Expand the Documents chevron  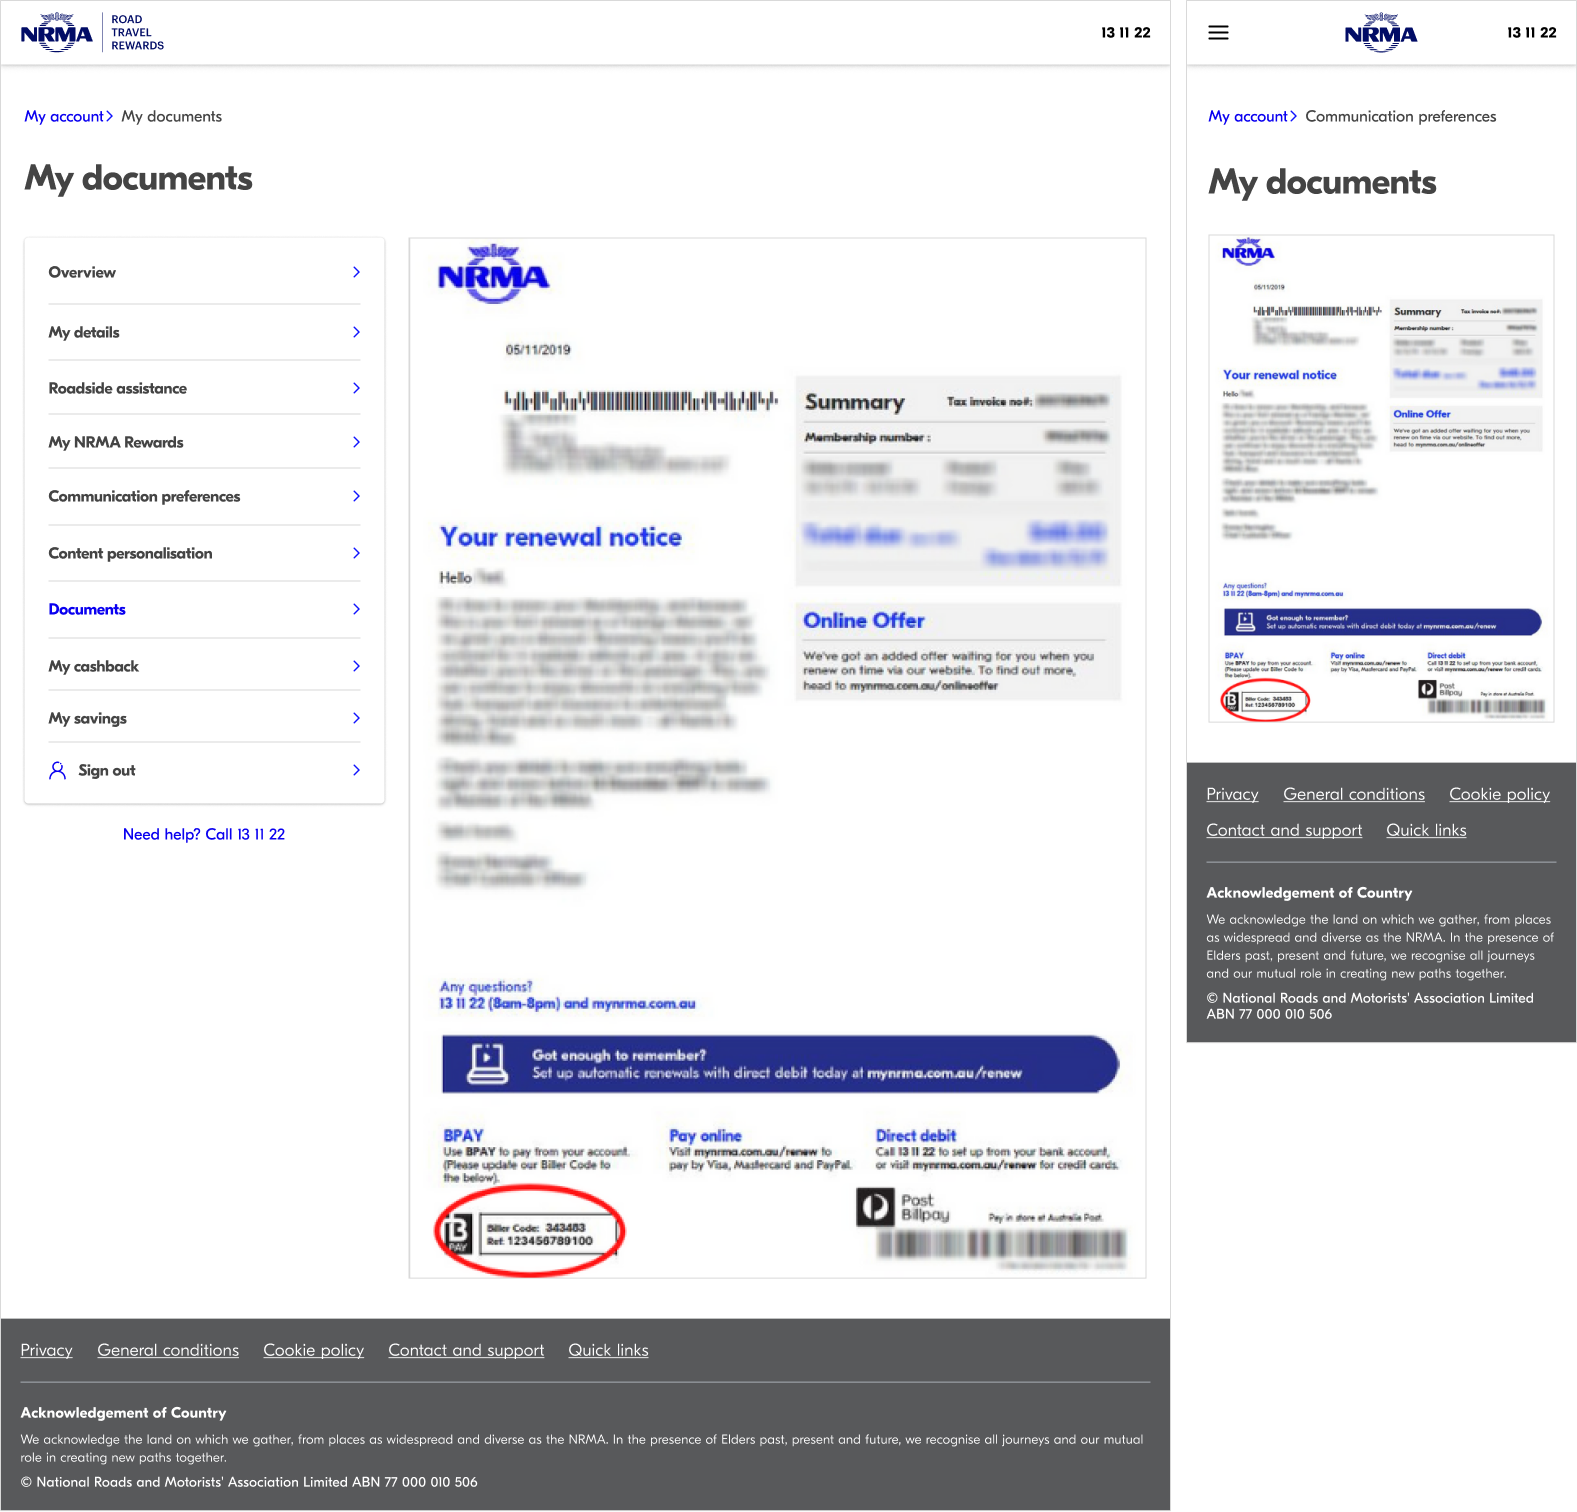[356, 609]
